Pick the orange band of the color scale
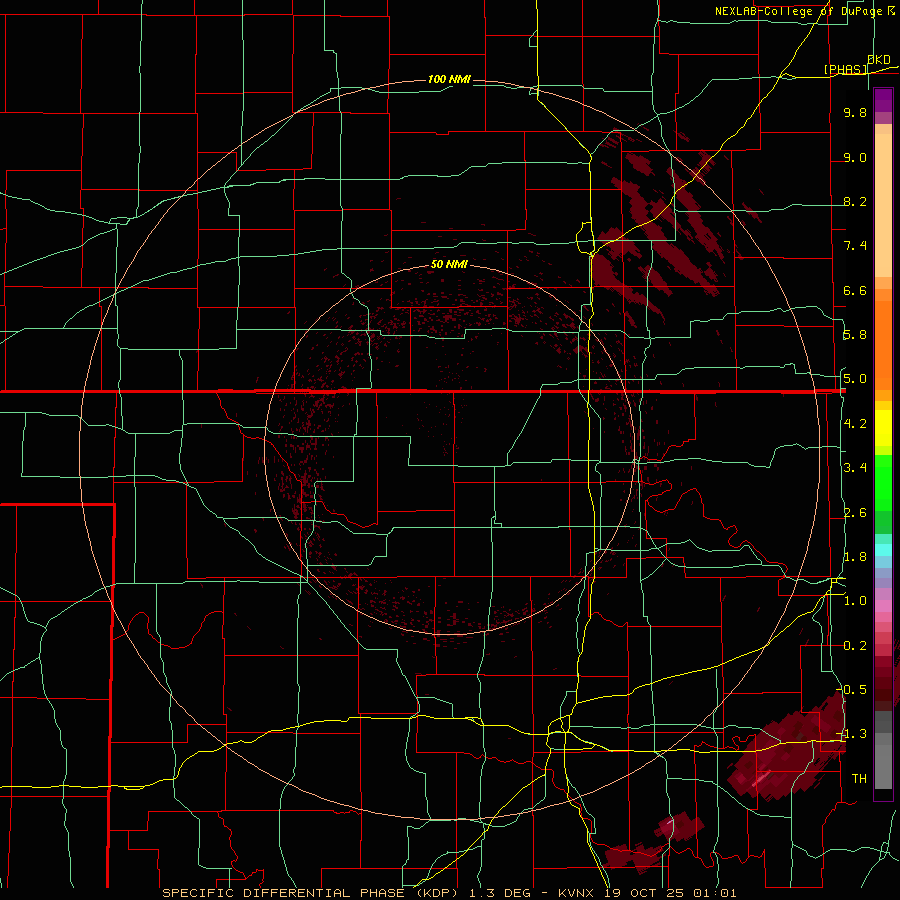The height and width of the screenshot is (900, 900). coord(883,344)
